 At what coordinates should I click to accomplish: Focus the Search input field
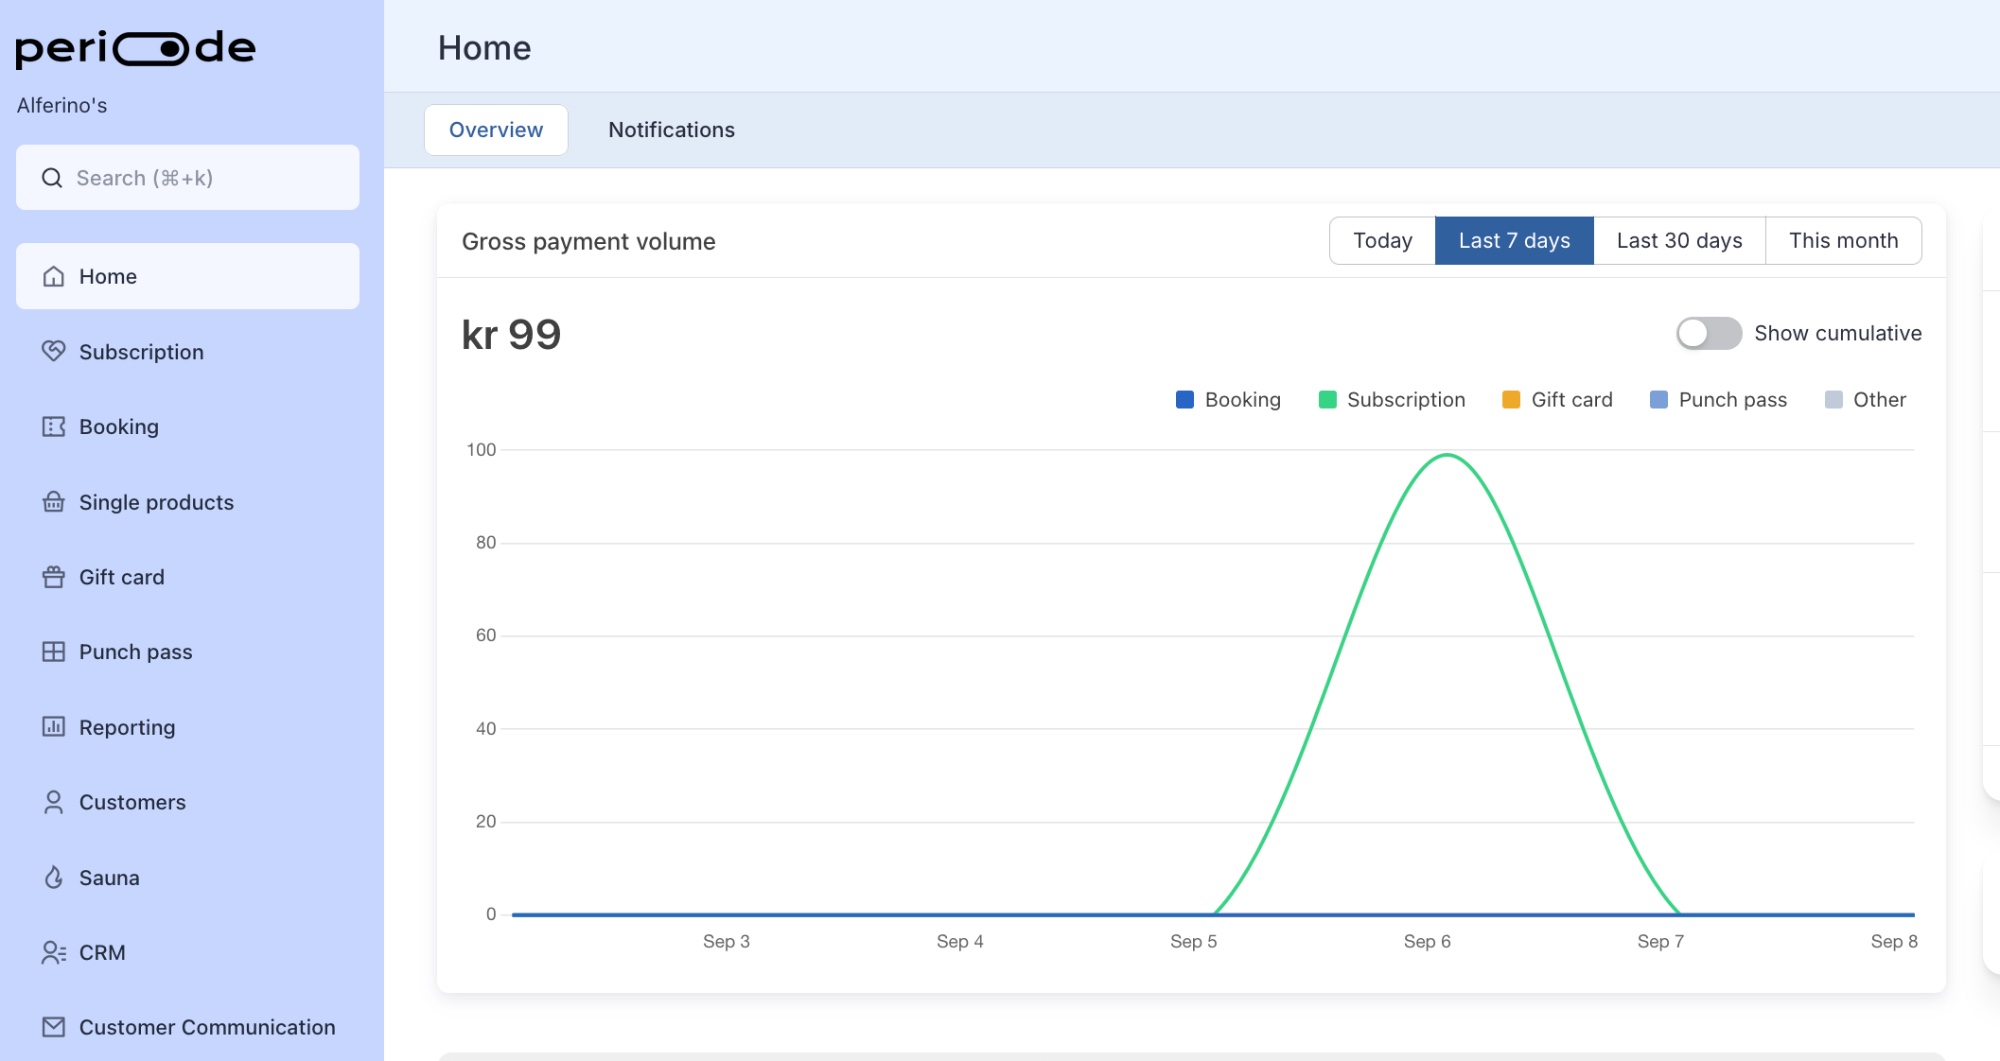pos(188,178)
